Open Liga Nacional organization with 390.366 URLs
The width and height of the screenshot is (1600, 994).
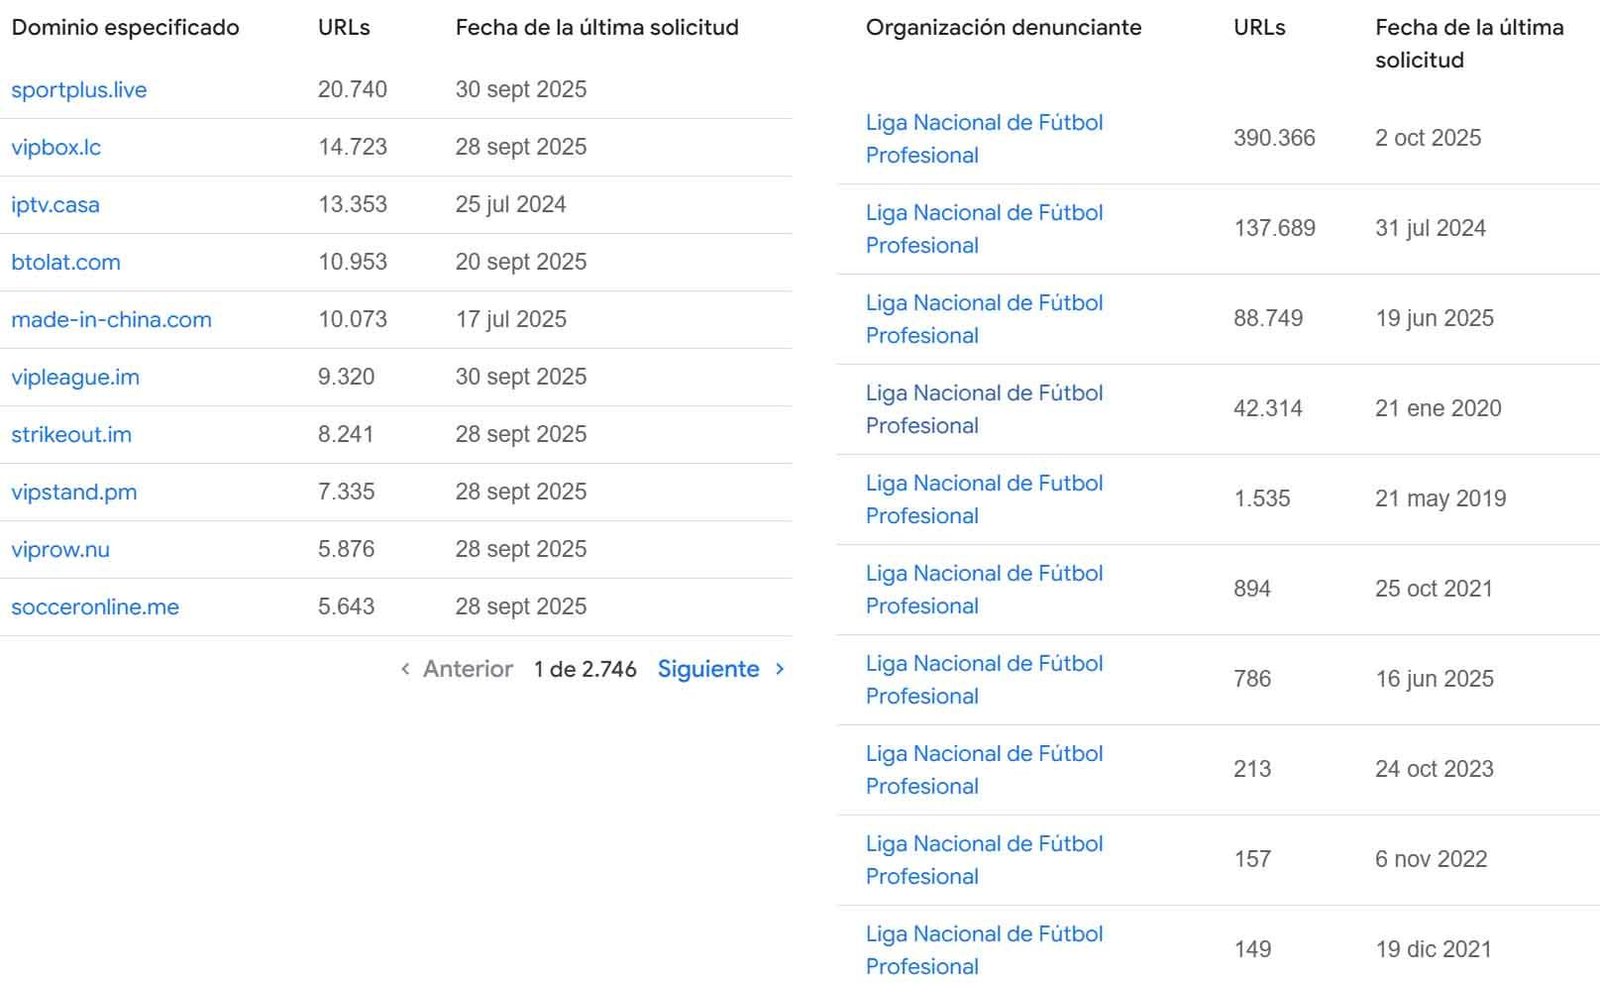pos(984,139)
